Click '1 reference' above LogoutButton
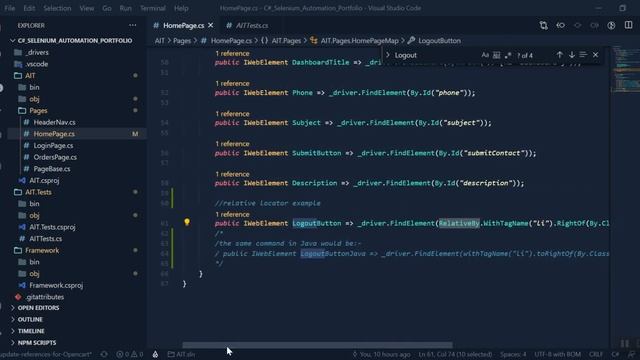The height and width of the screenshot is (360, 640). tap(232, 214)
